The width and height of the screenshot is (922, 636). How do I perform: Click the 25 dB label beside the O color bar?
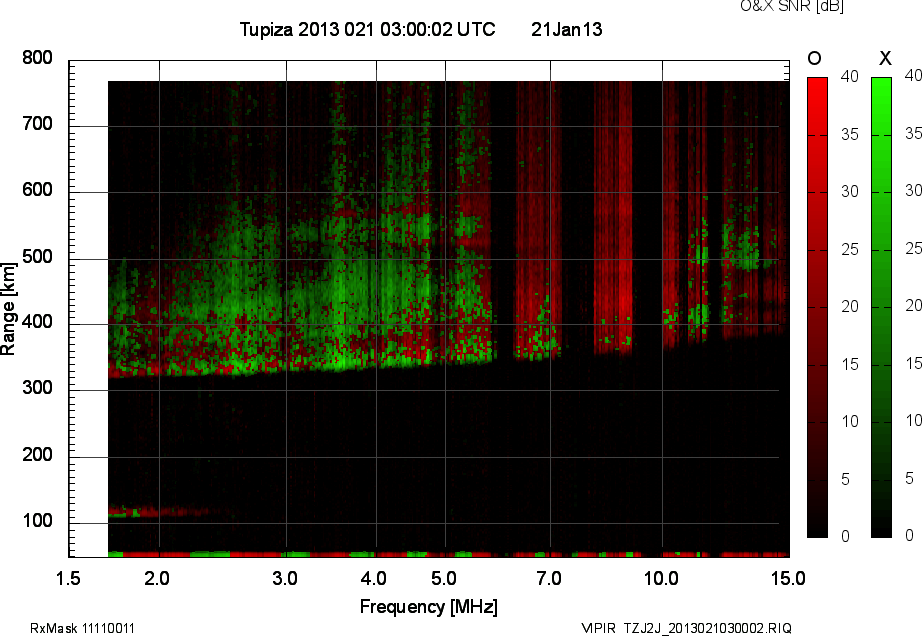(x=849, y=250)
